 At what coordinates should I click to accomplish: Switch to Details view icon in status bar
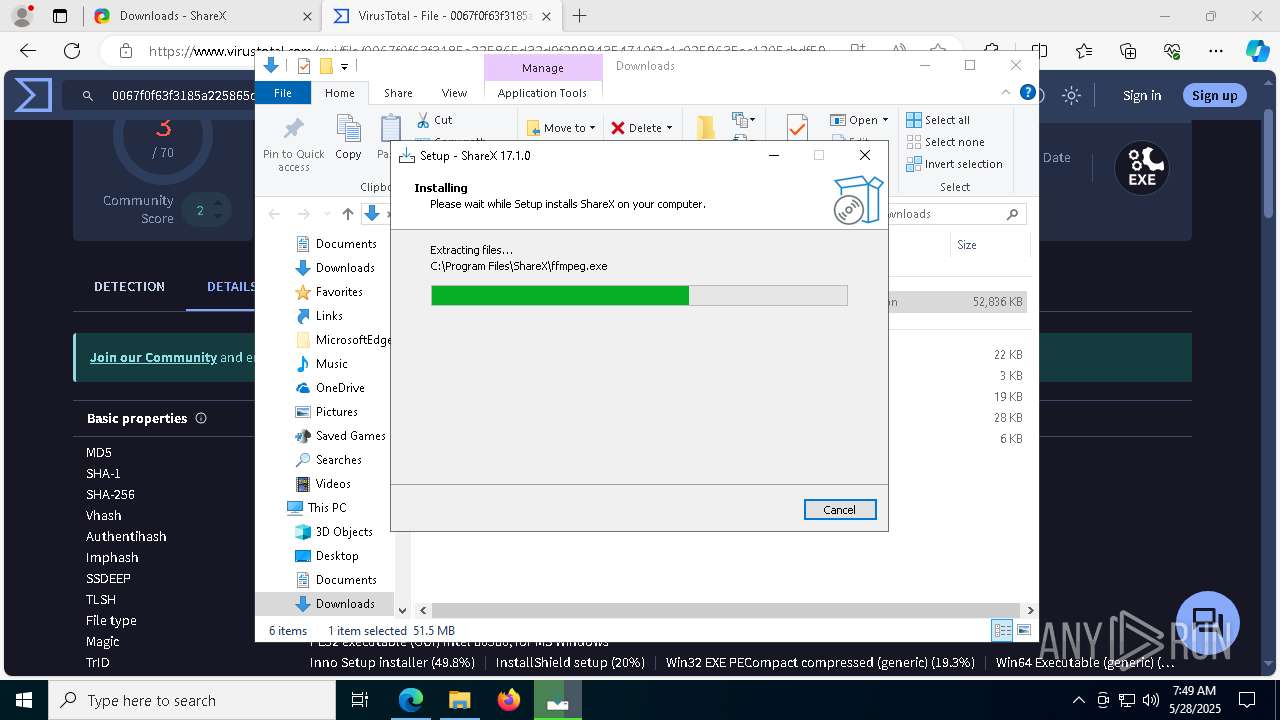(x=1001, y=630)
